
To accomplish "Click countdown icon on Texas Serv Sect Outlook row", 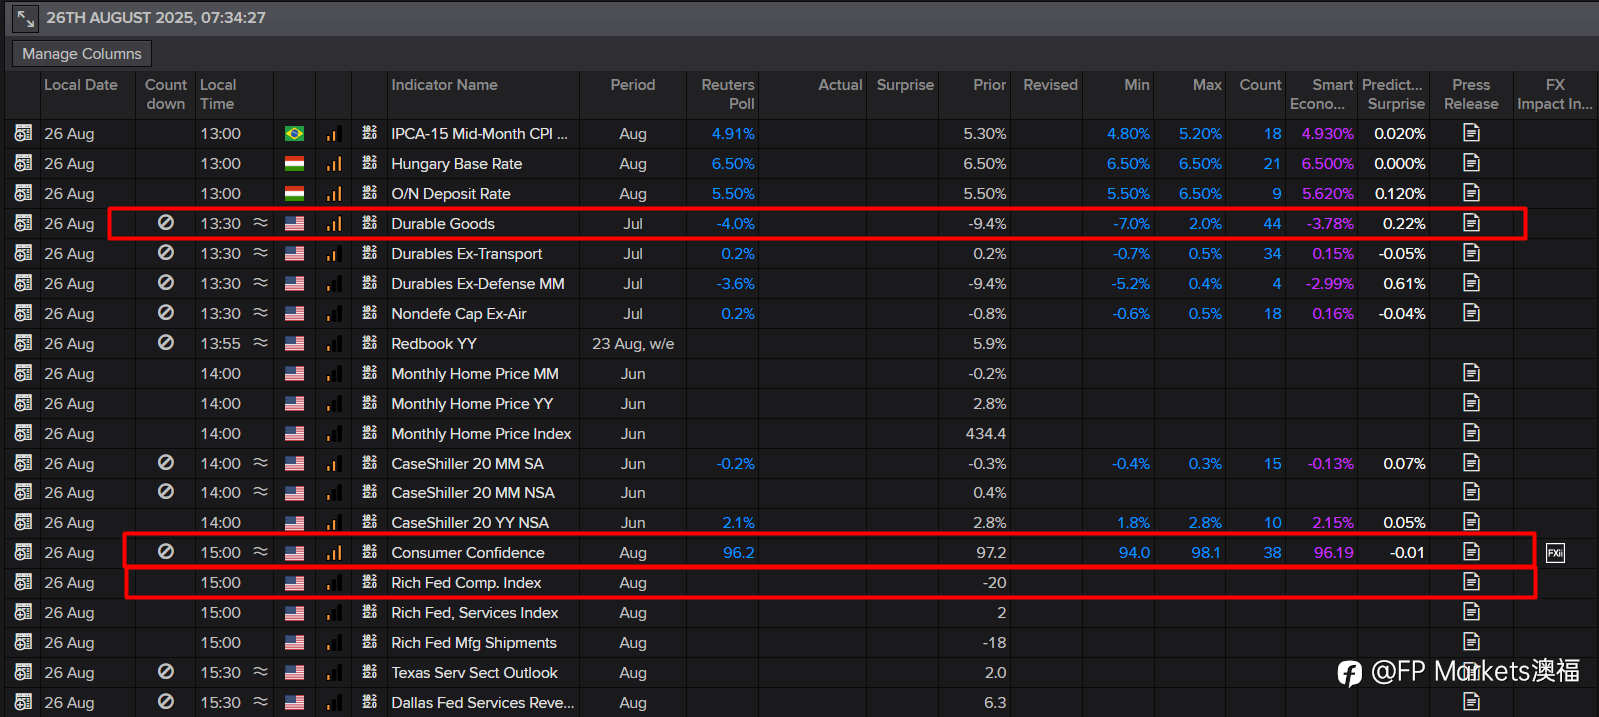I will [166, 672].
